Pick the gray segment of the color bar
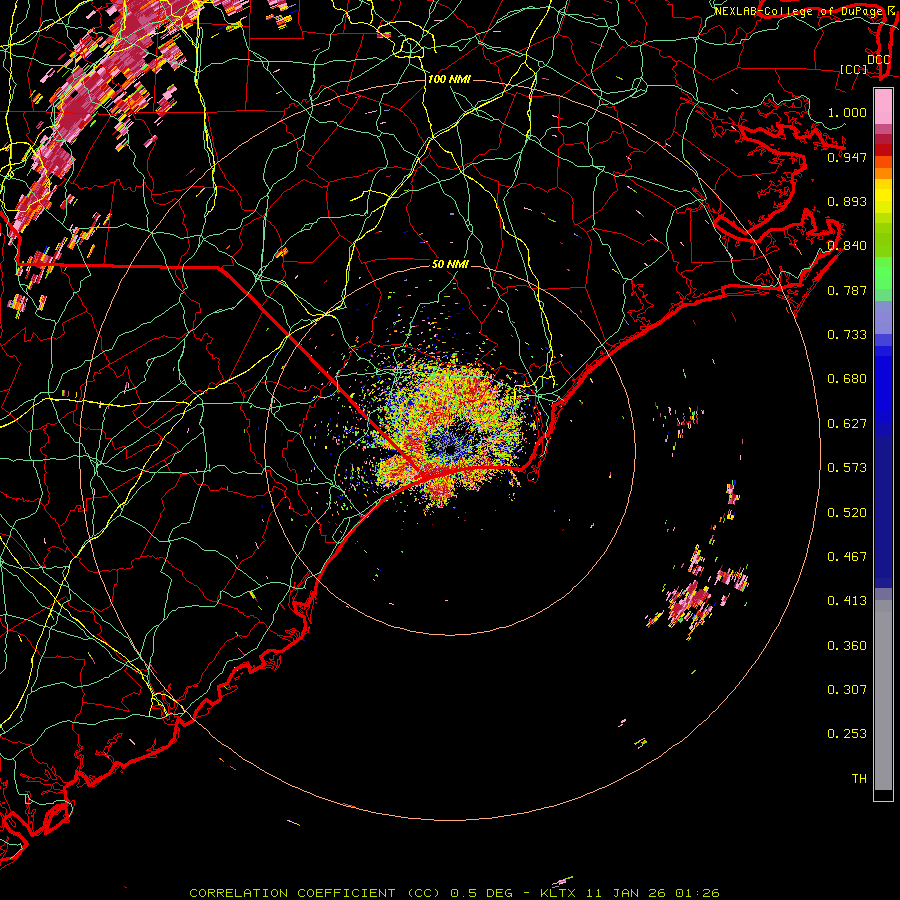The width and height of the screenshot is (900, 900). click(883, 695)
